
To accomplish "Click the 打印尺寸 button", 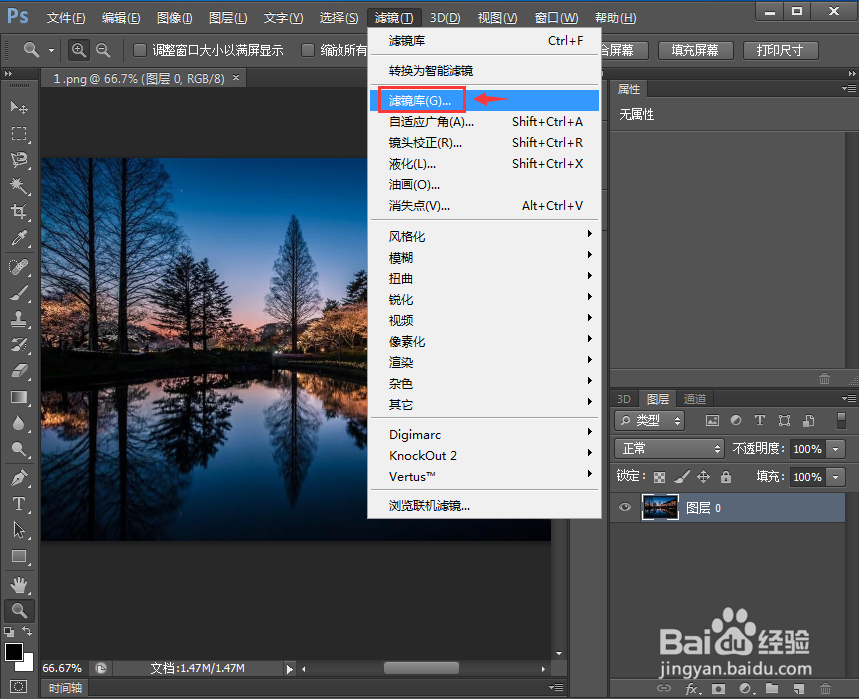I will pos(780,50).
